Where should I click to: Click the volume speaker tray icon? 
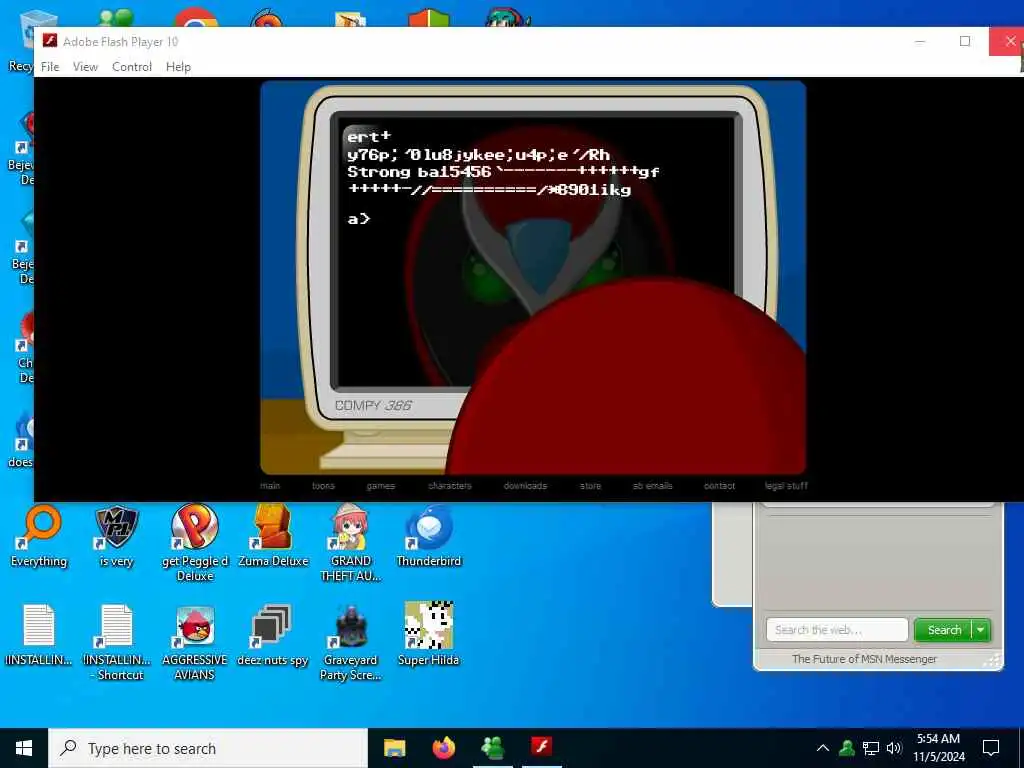894,748
